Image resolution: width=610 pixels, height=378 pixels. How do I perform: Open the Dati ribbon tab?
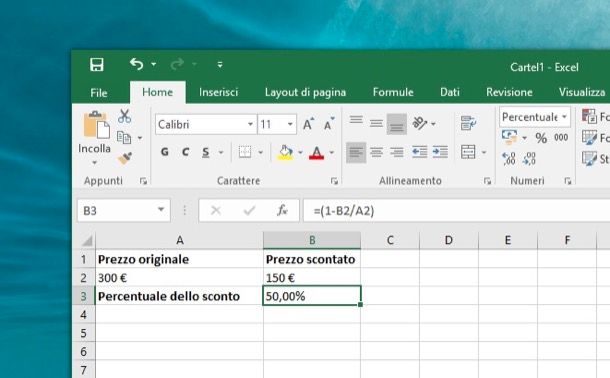450,92
